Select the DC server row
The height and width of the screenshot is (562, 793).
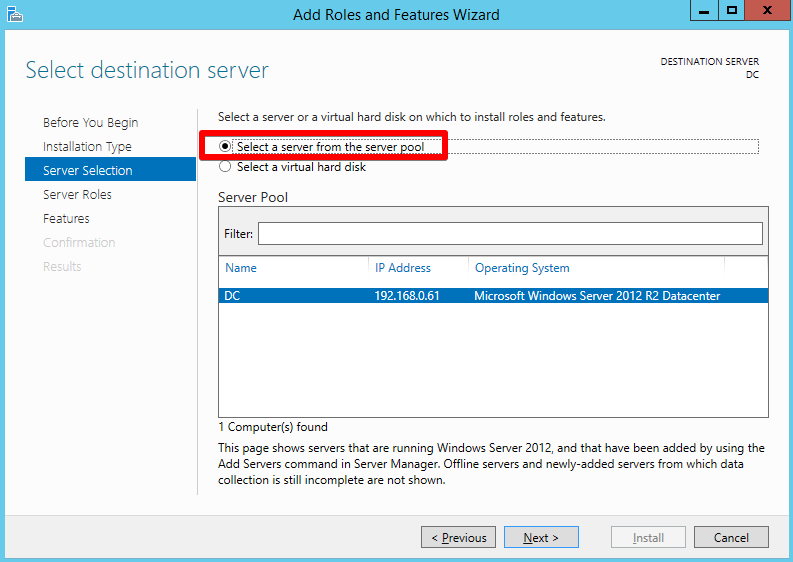493,296
